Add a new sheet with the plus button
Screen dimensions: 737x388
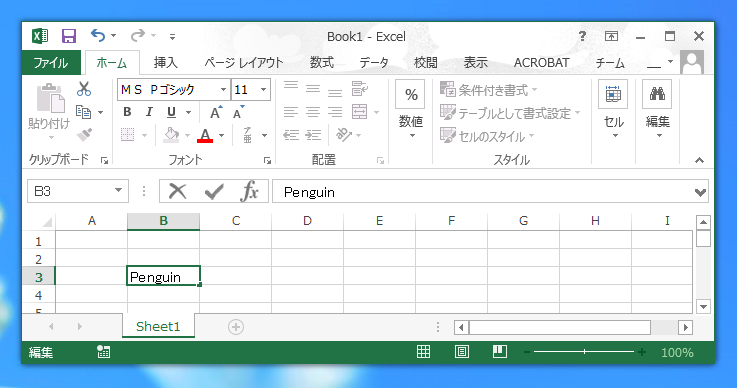236,327
